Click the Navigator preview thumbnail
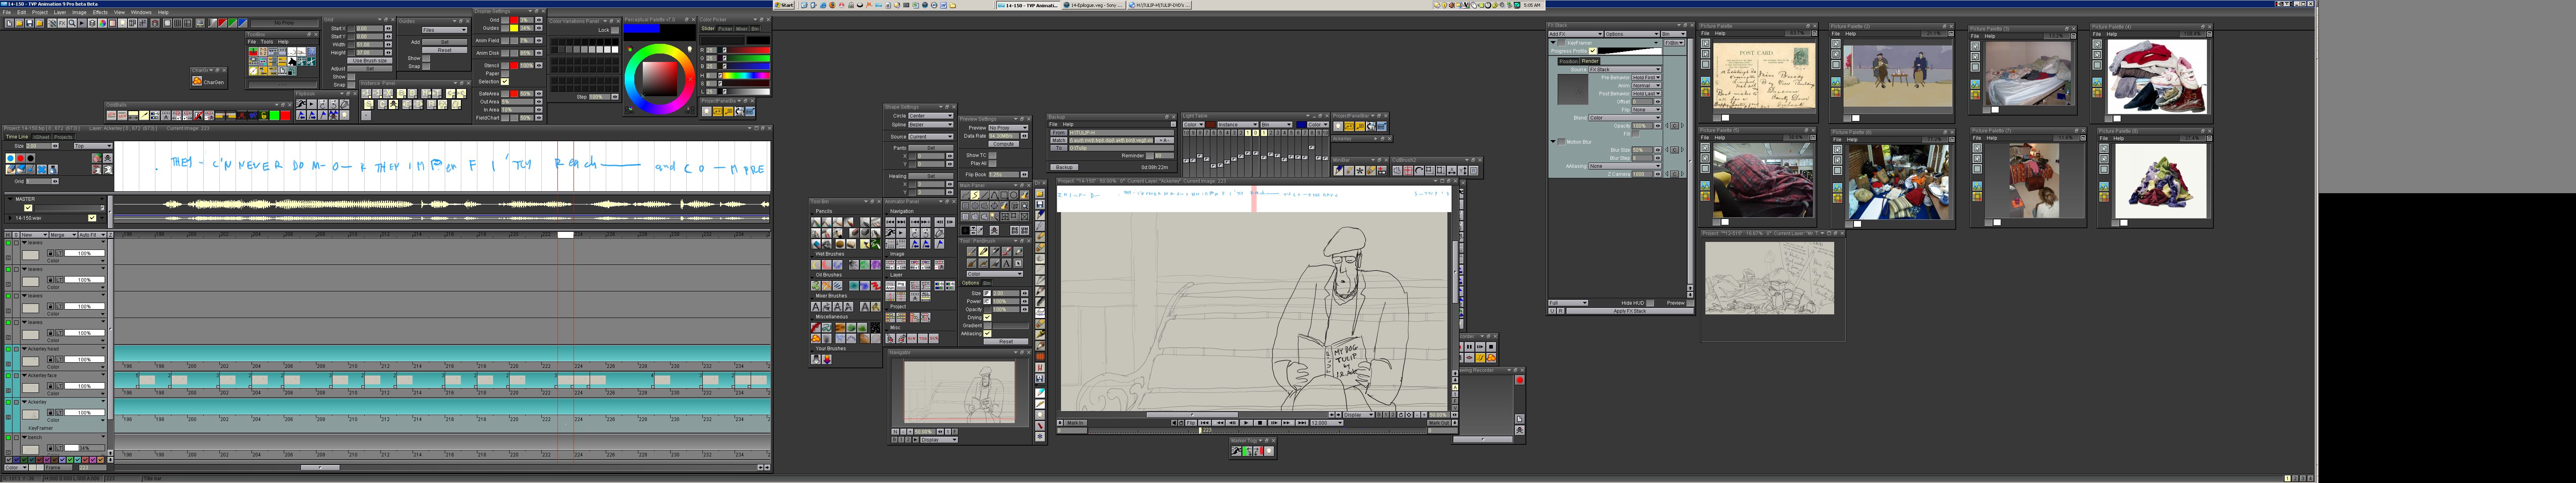 coord(960,392)
